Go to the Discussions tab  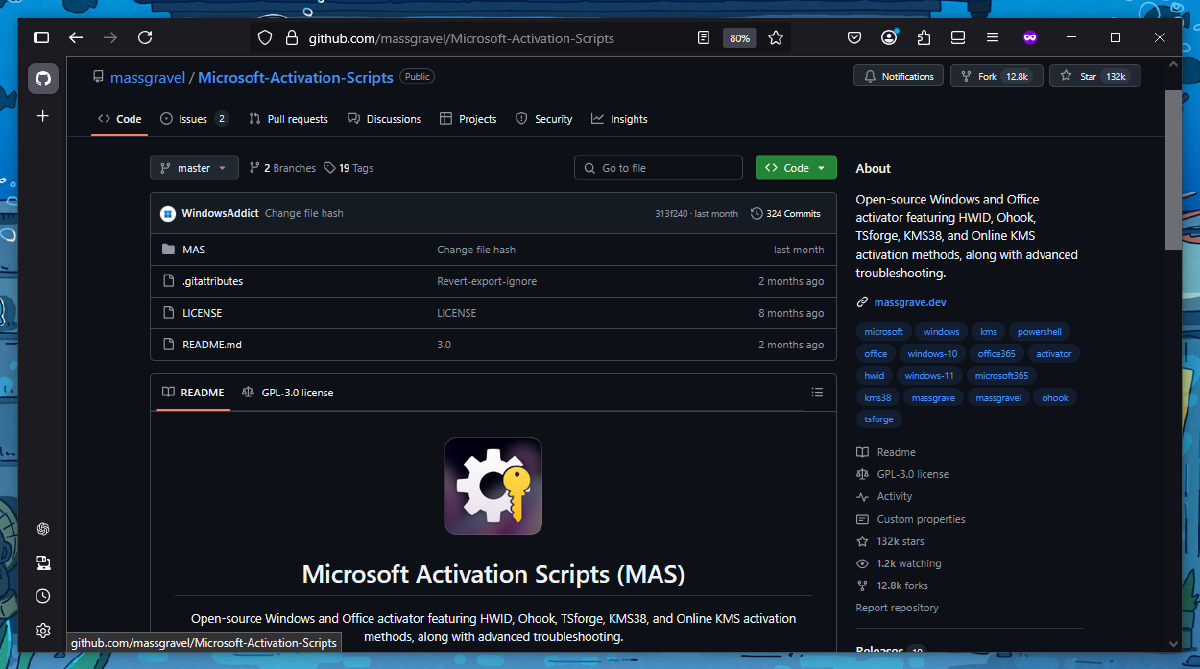pyautogui.click(x=384, y=119)
